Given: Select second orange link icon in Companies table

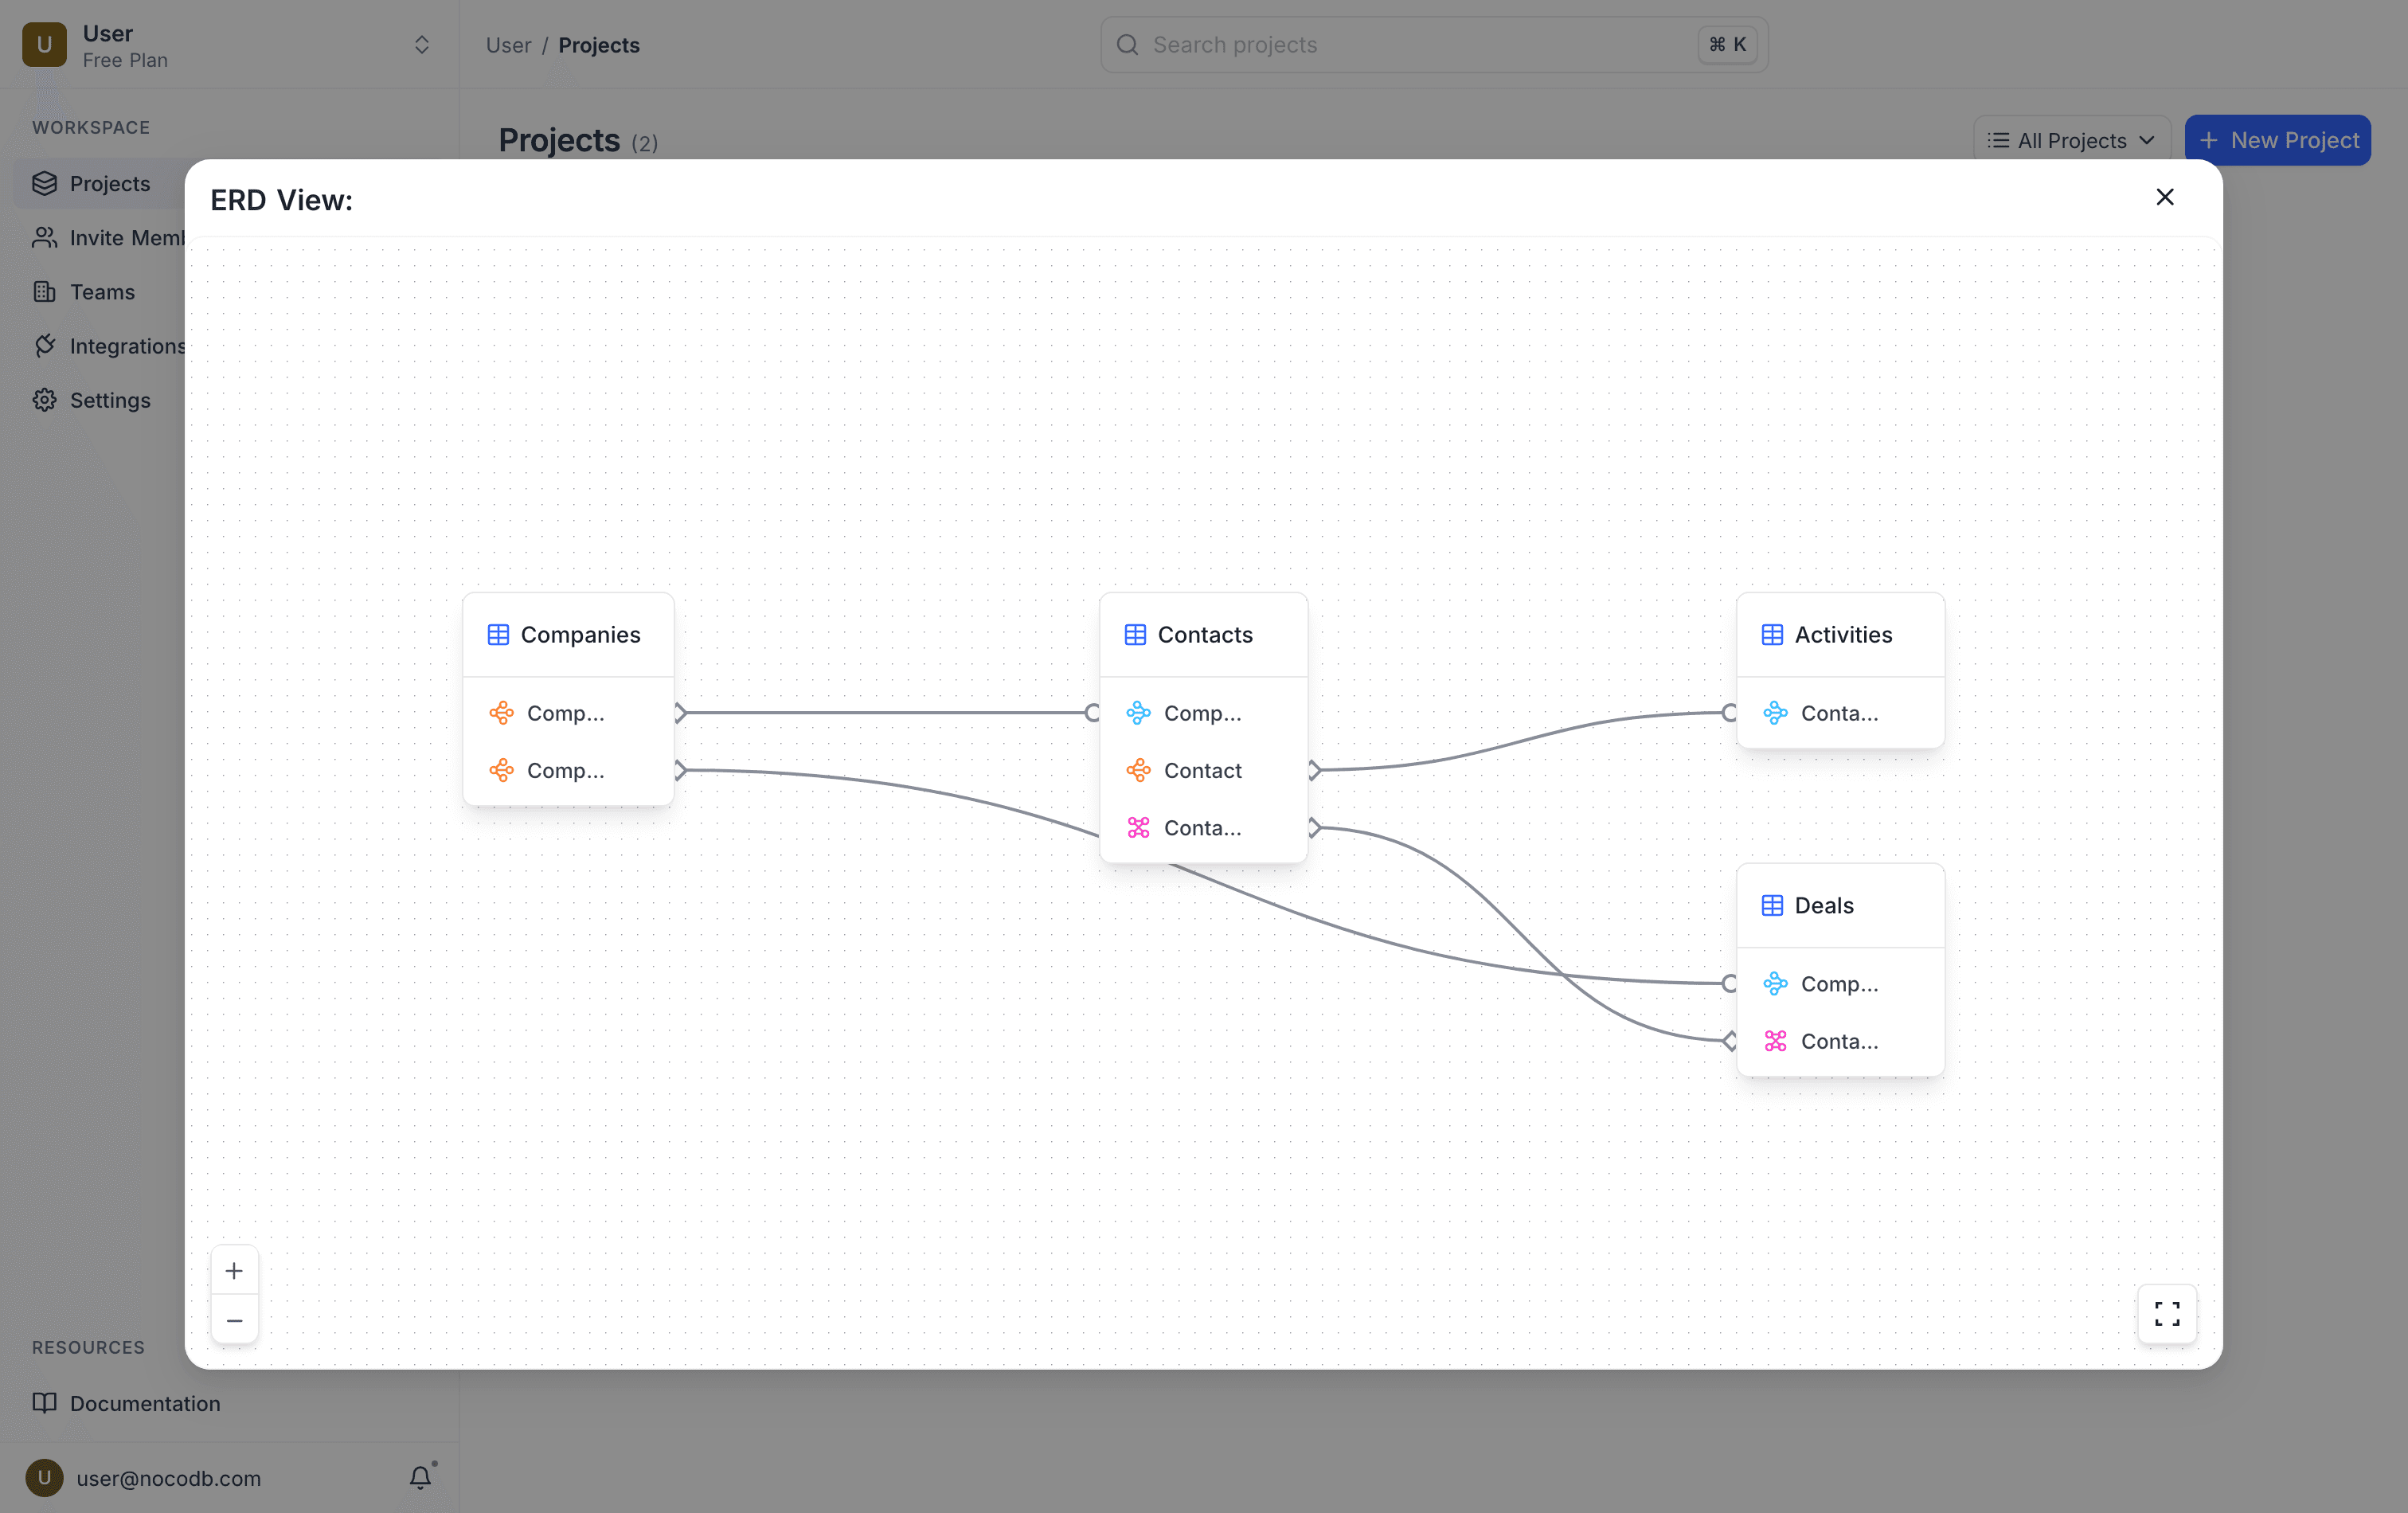Looking at the screenshot, I should 501,770.
